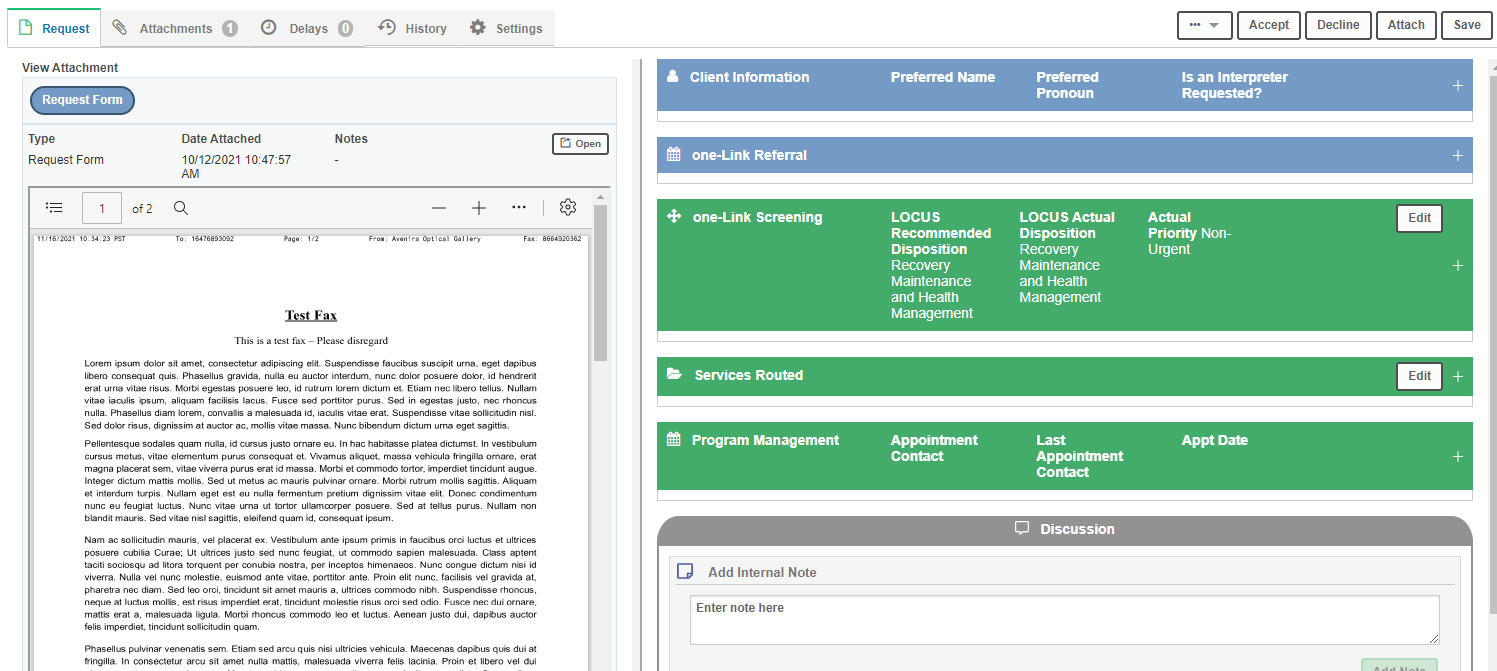Click the Client Information person icon
1497x671 pixels.
674,76
